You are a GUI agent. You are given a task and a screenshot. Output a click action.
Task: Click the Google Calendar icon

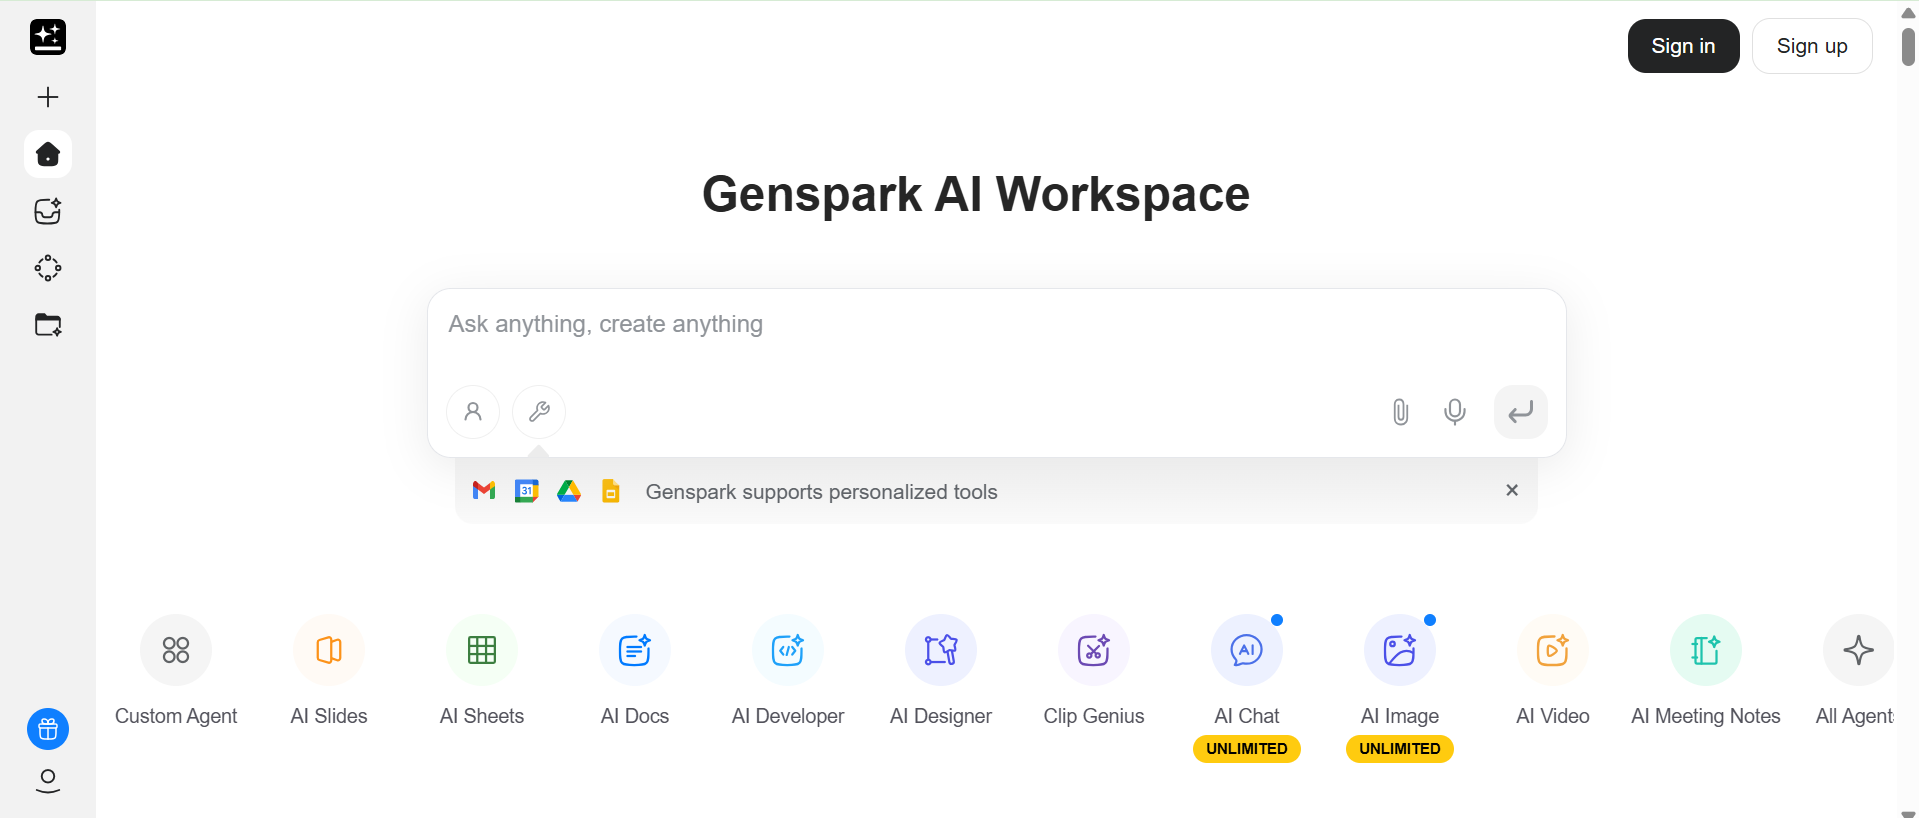point(527,491)
